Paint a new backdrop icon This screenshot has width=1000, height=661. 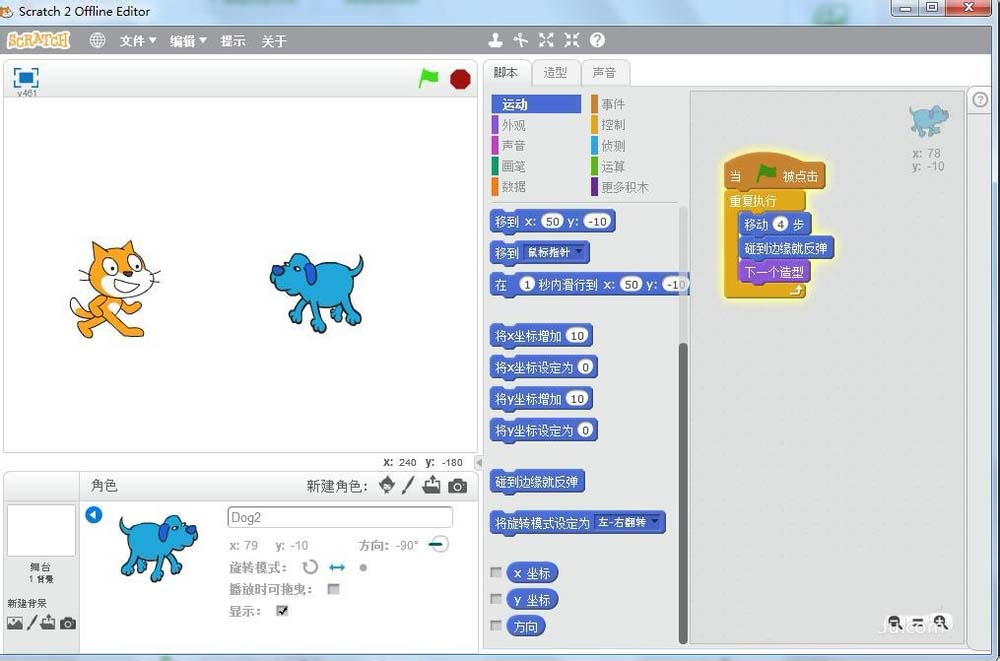coord(32,623)
